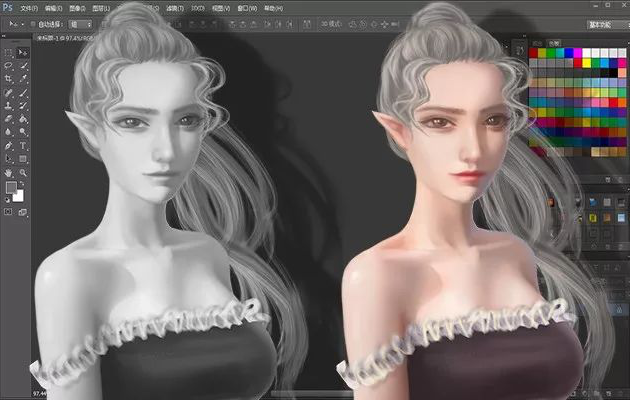Switch to the Color panel tab
630x400 pixels.
[x=537, y=43]
